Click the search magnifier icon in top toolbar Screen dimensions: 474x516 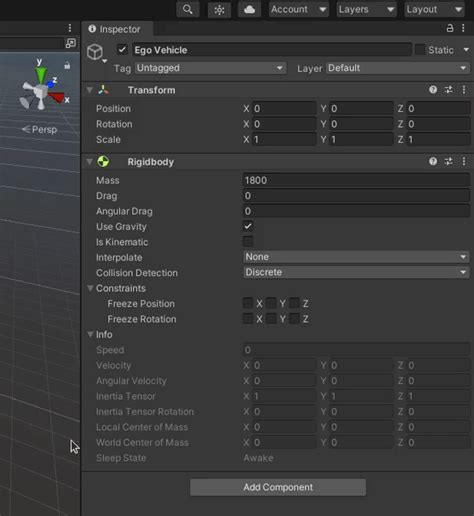tap(188, 9)
